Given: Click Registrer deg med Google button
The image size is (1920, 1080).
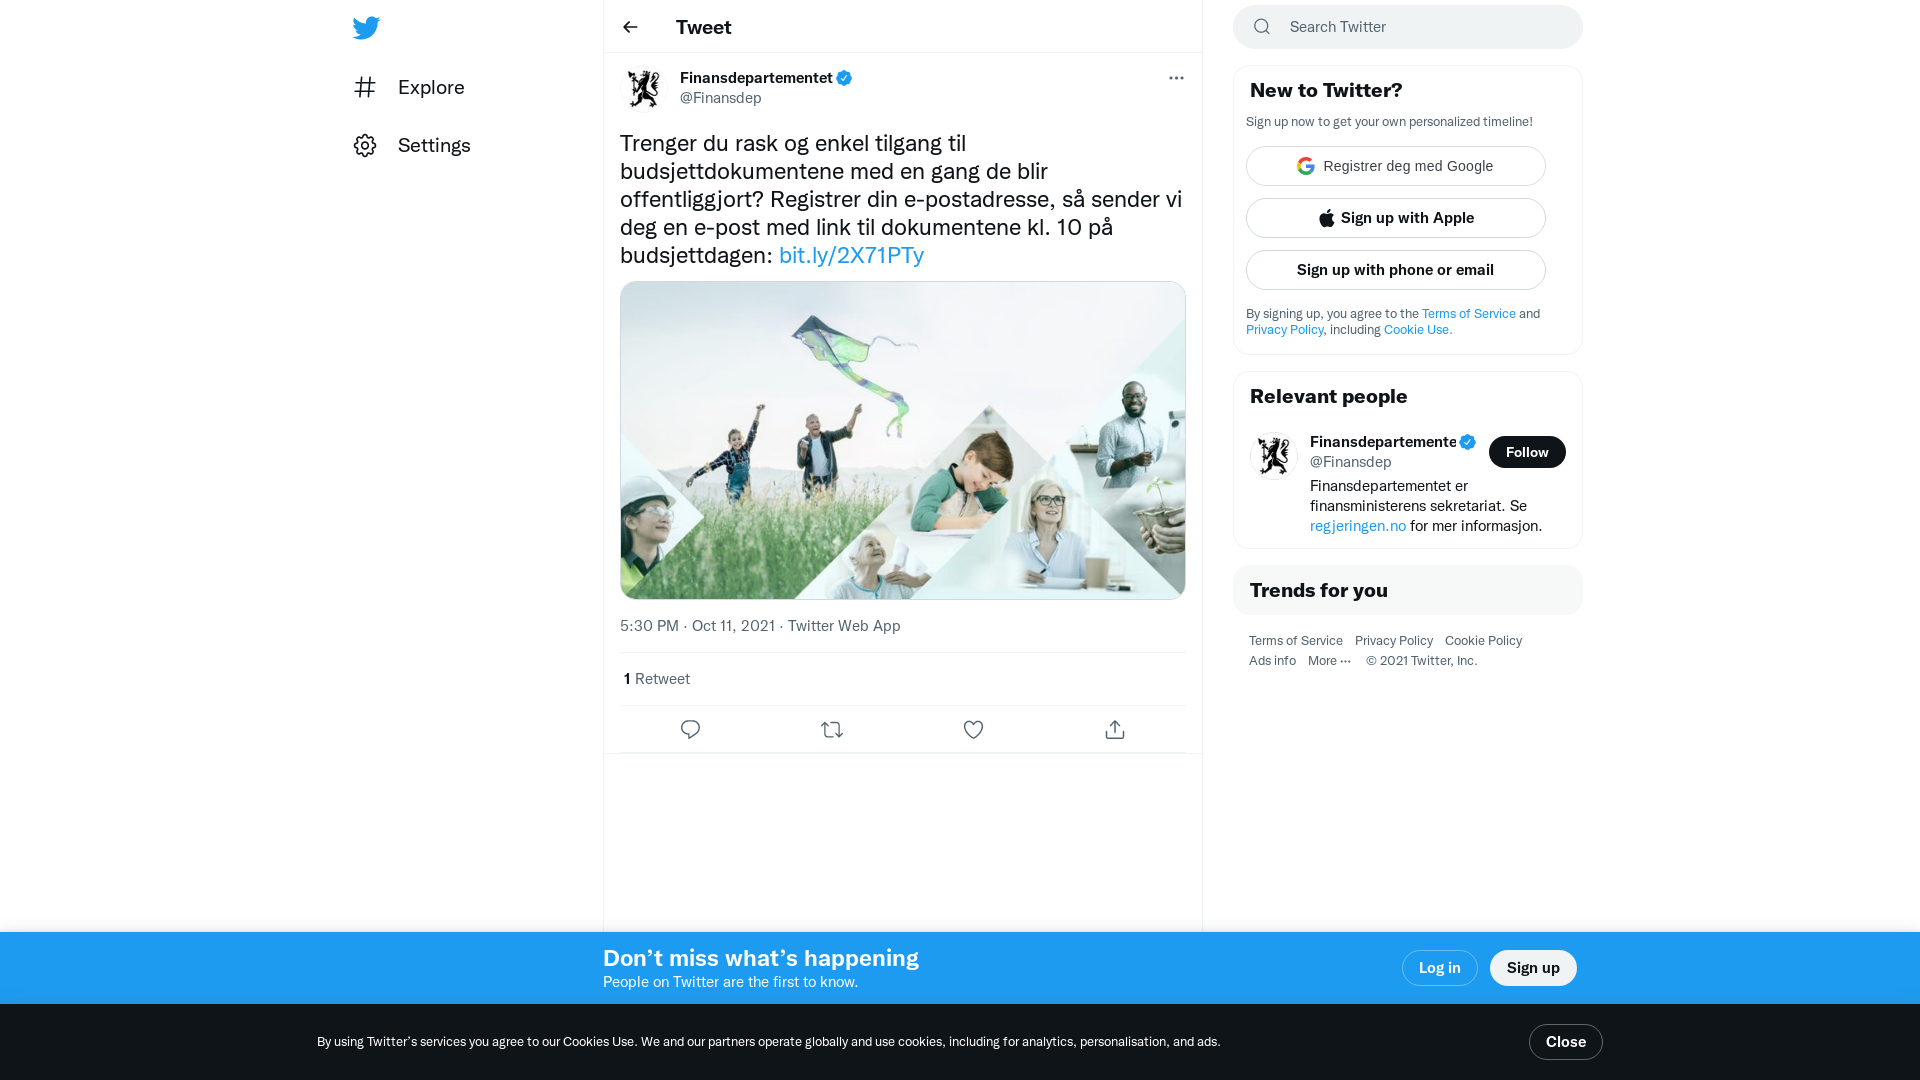Looking at the screenshot, I should tap(1396, 166).
